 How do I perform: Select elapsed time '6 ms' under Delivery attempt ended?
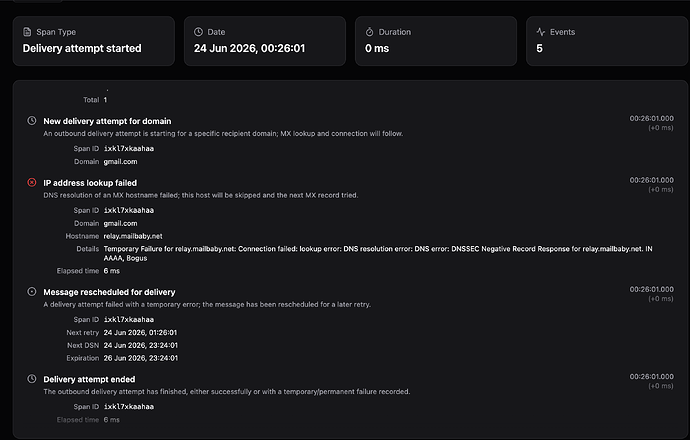[112, 420]
